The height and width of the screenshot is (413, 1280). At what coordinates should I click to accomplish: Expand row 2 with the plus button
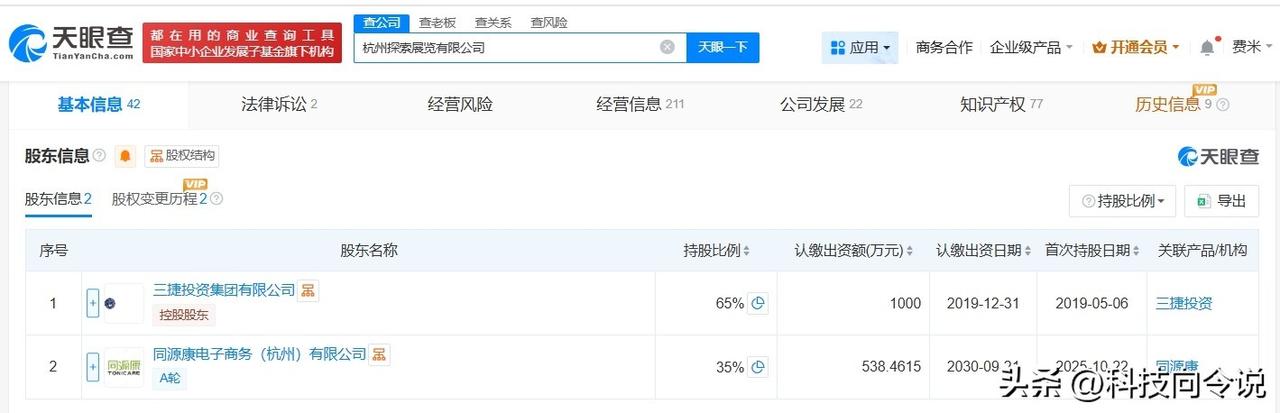point(93,367)
